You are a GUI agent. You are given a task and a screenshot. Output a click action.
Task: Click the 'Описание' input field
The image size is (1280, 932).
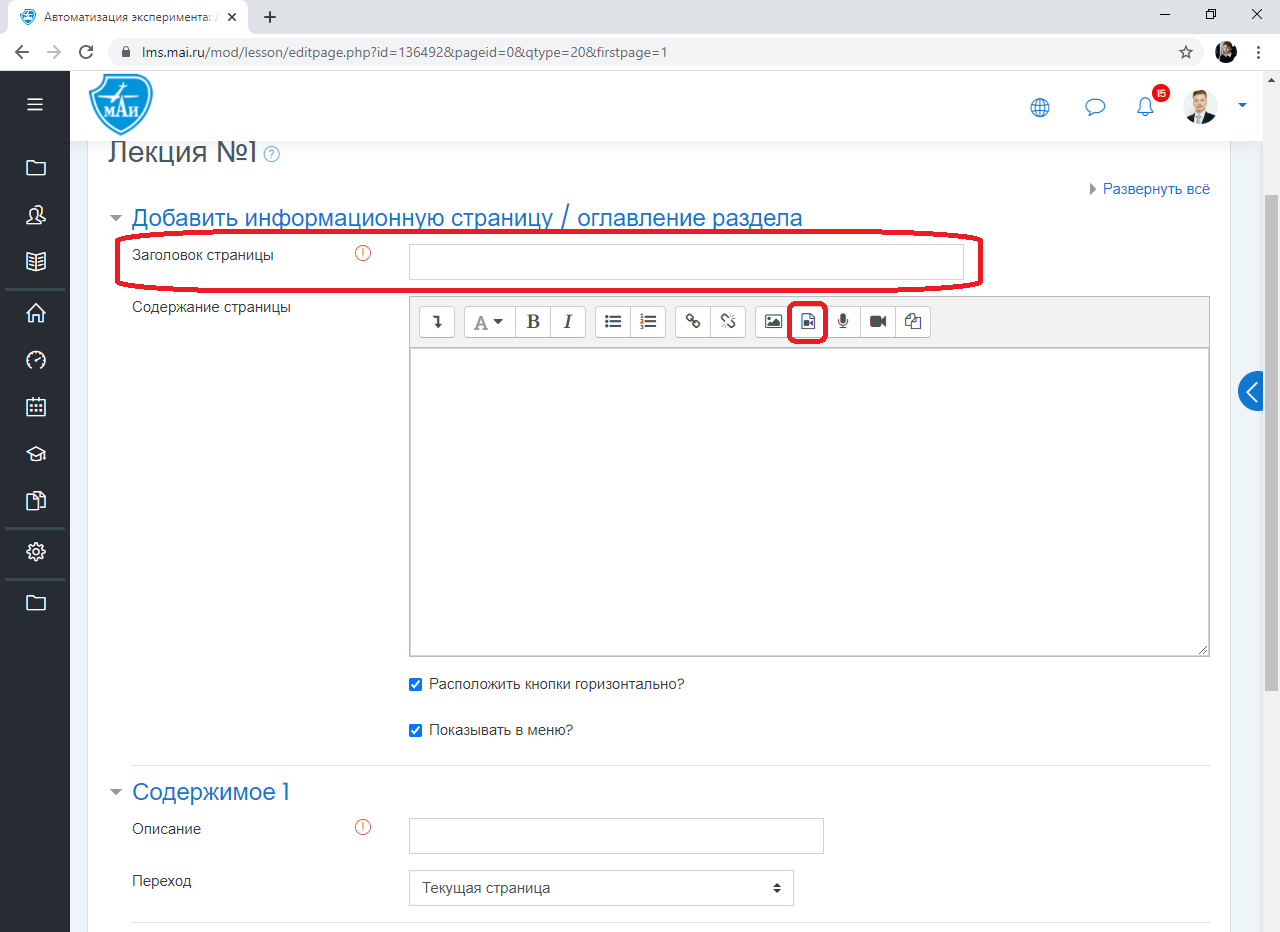pyautogui.click(x=616, y=836)
